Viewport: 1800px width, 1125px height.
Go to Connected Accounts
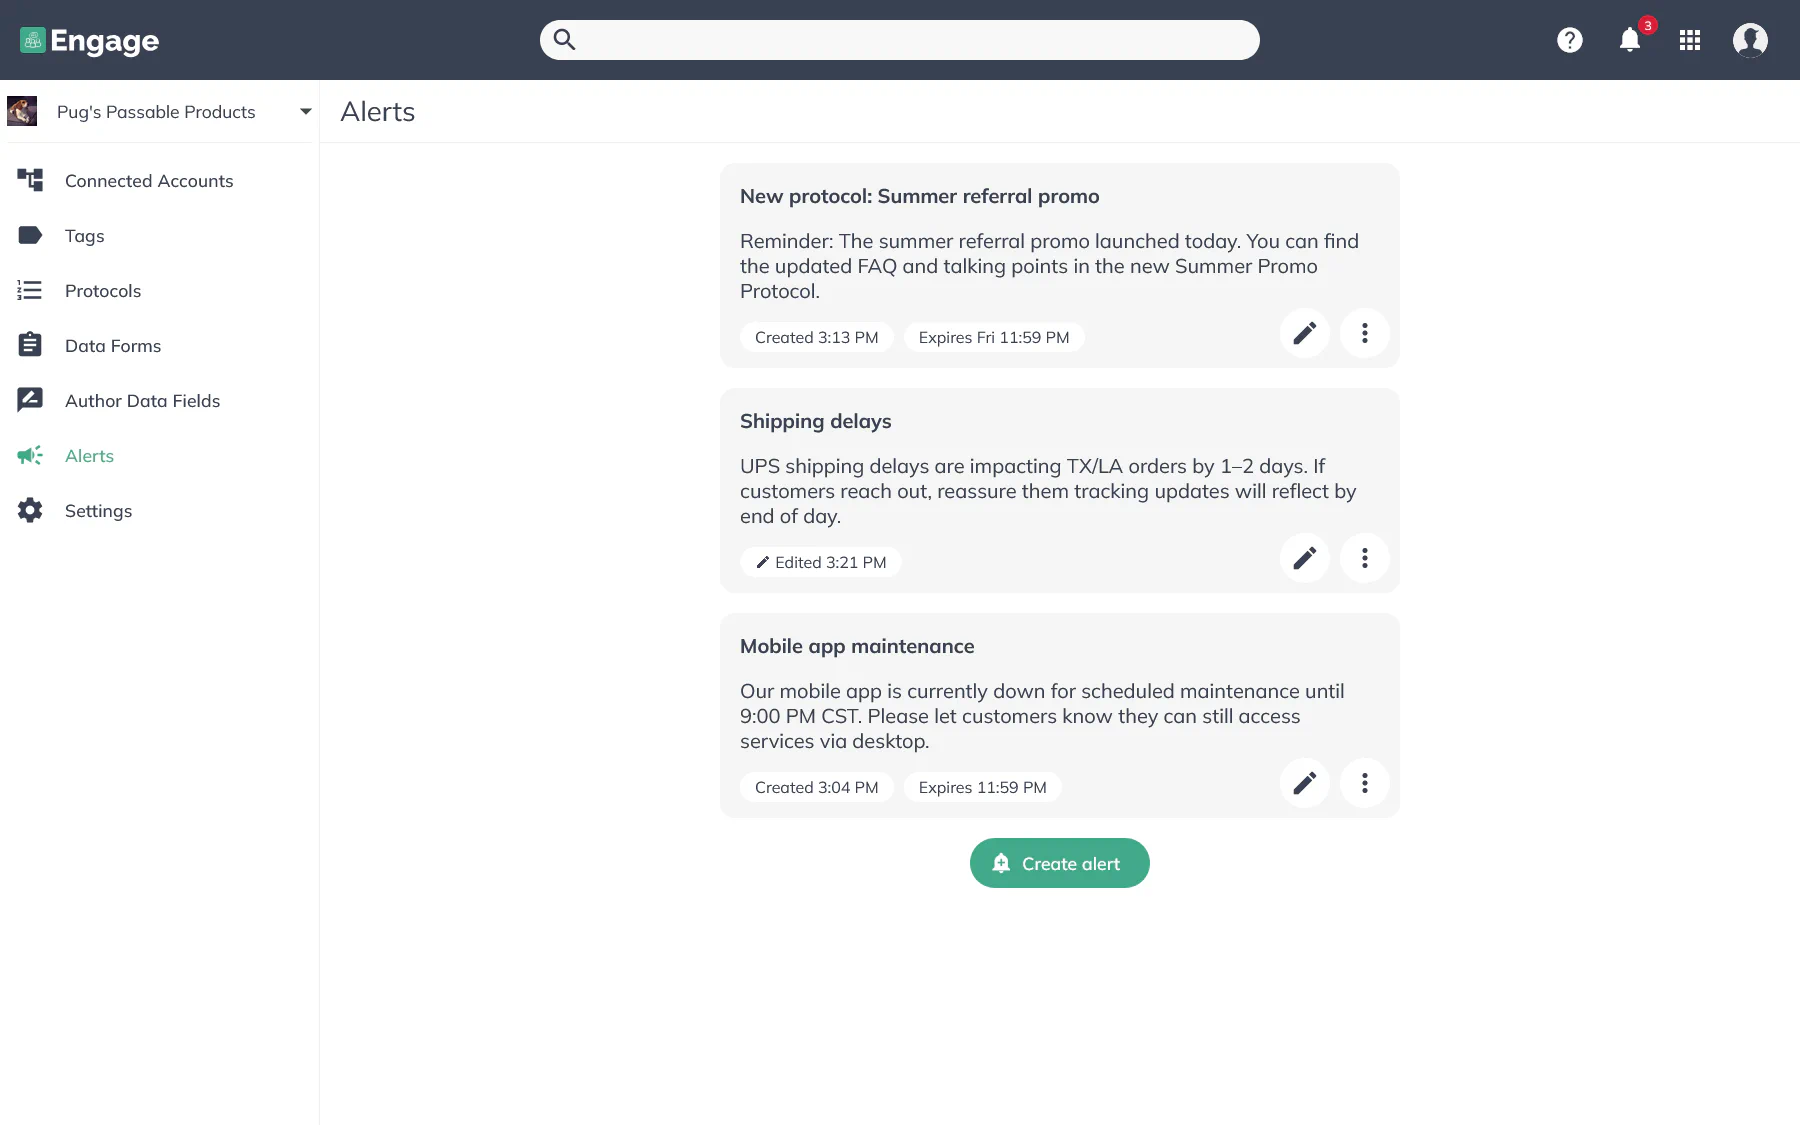(x=148, y=181)
